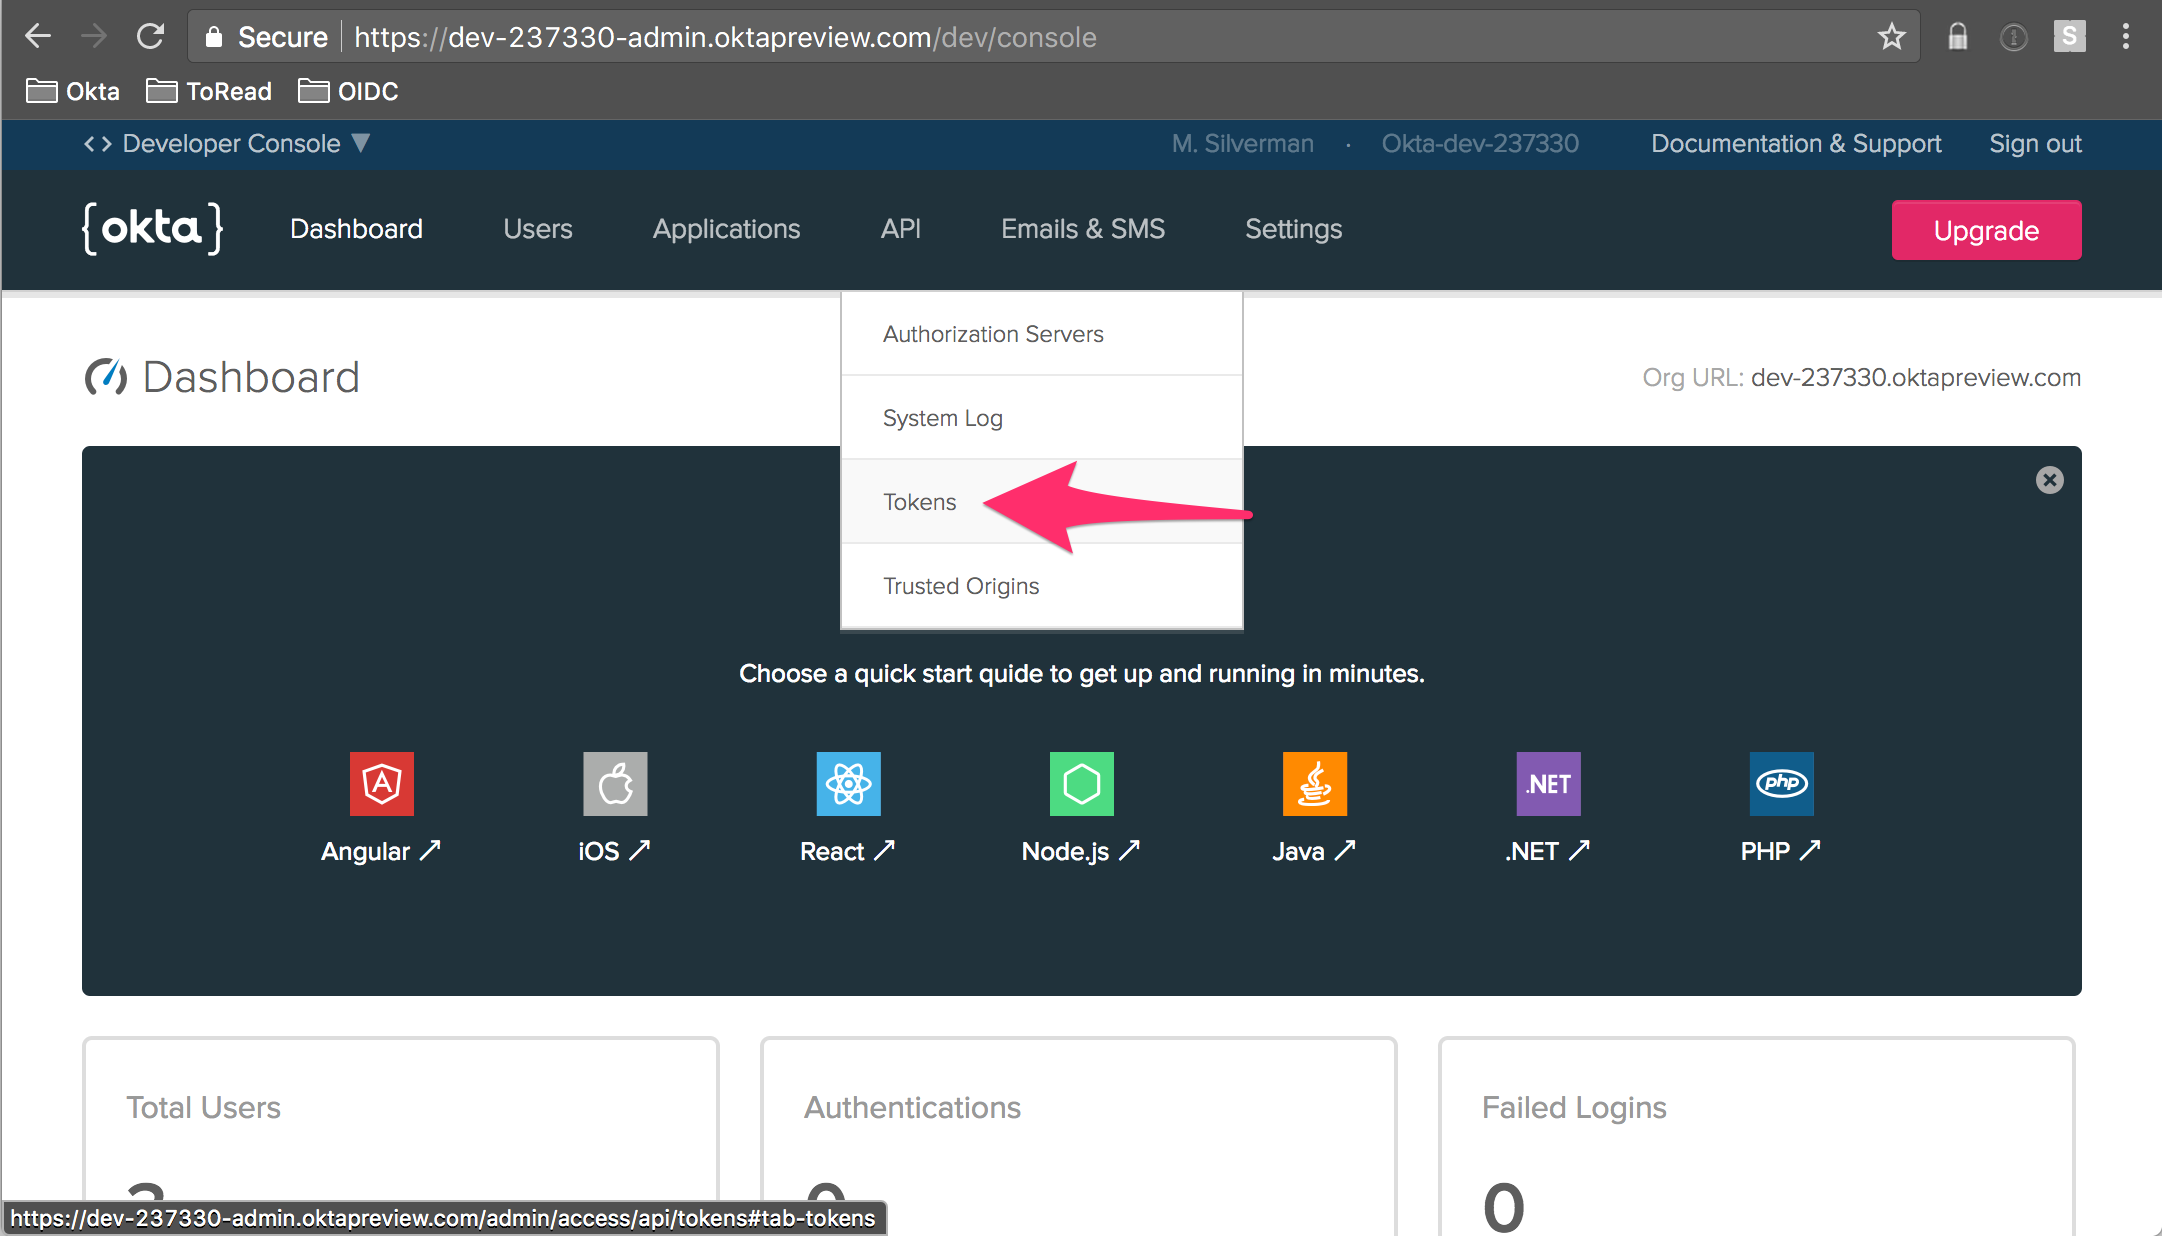Viewport: 2162px width, 1236px height.
Task: Reload the page with the refresh icon
Action: (x=150, y=37)
